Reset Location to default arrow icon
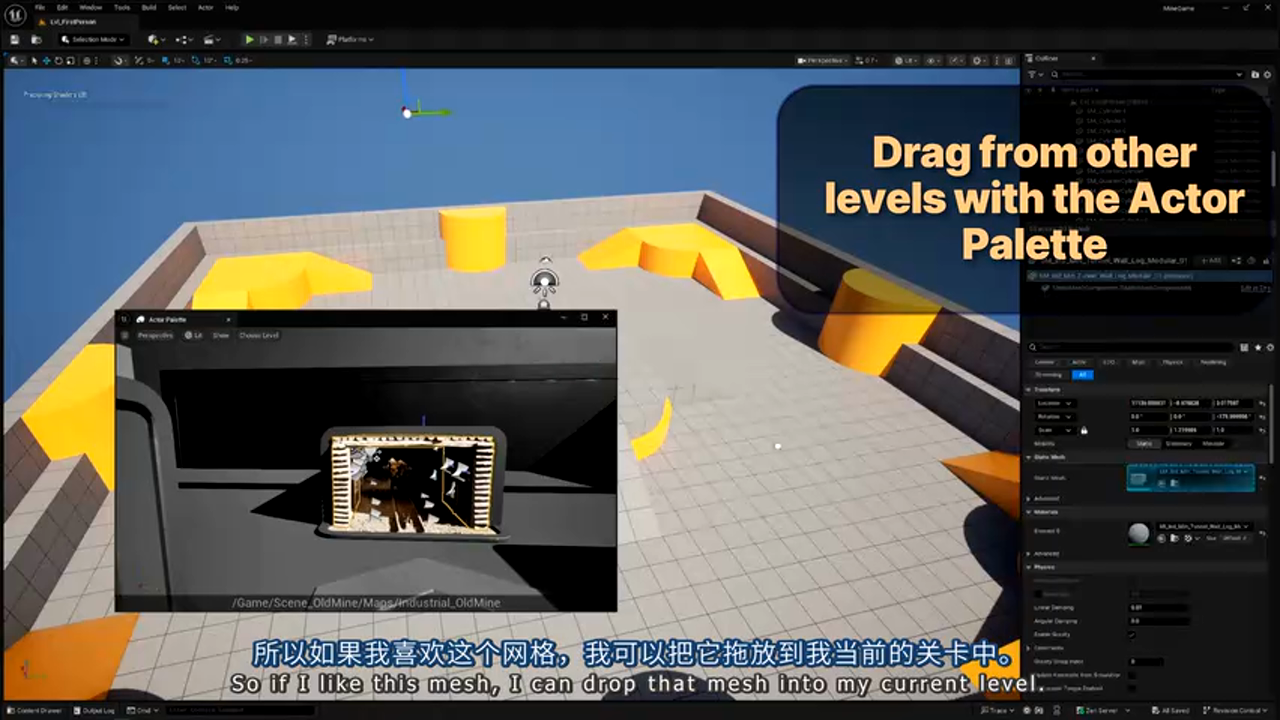This screenshot has height=720, width=1280. 1262,403
